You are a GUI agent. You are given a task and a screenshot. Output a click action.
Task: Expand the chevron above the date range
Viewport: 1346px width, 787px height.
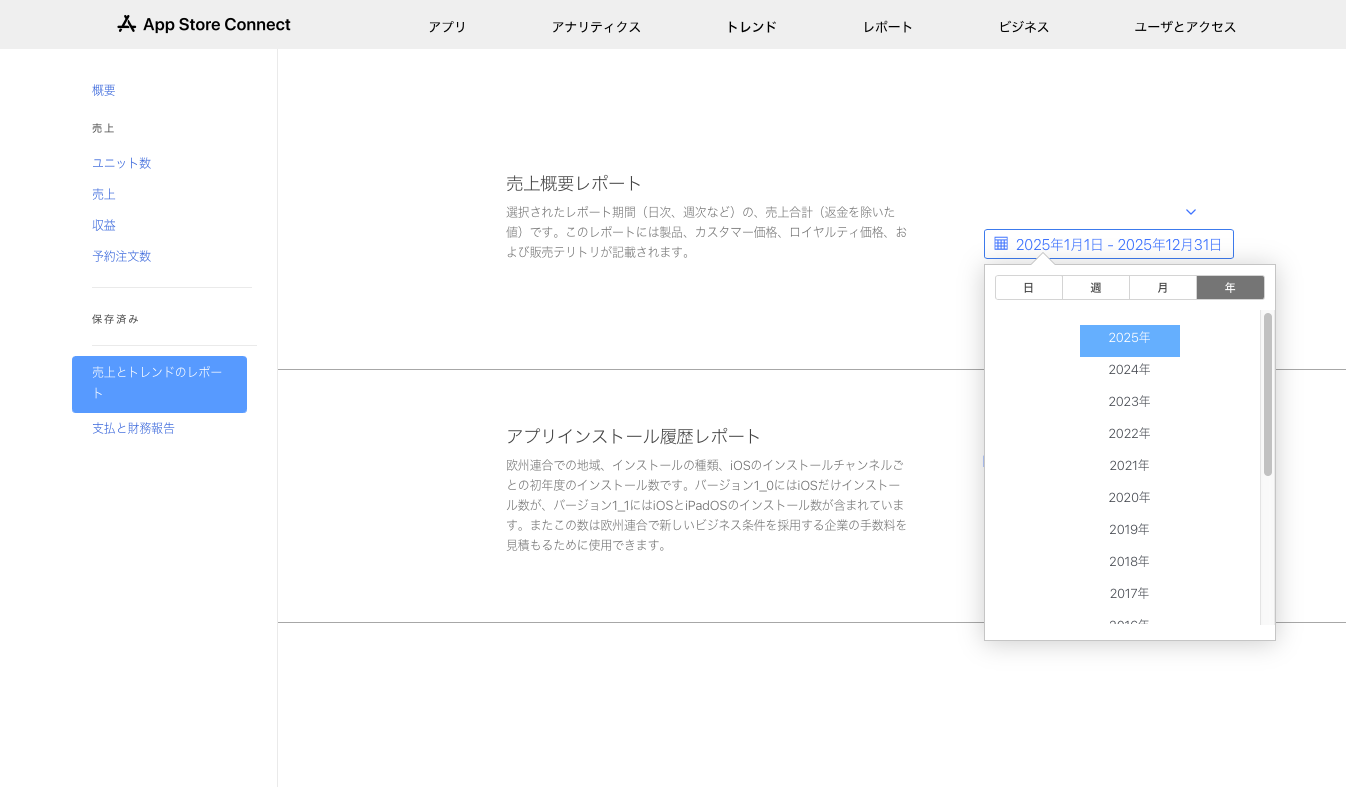(x=1190, y=212)
